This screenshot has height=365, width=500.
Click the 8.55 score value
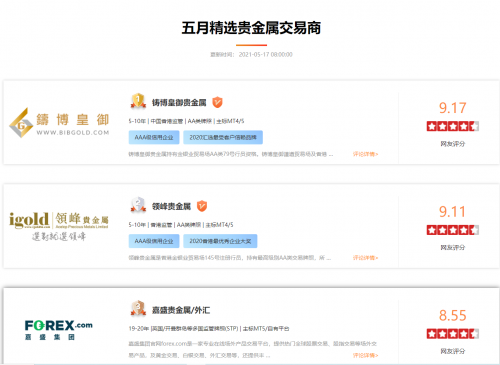pos(452,315)
